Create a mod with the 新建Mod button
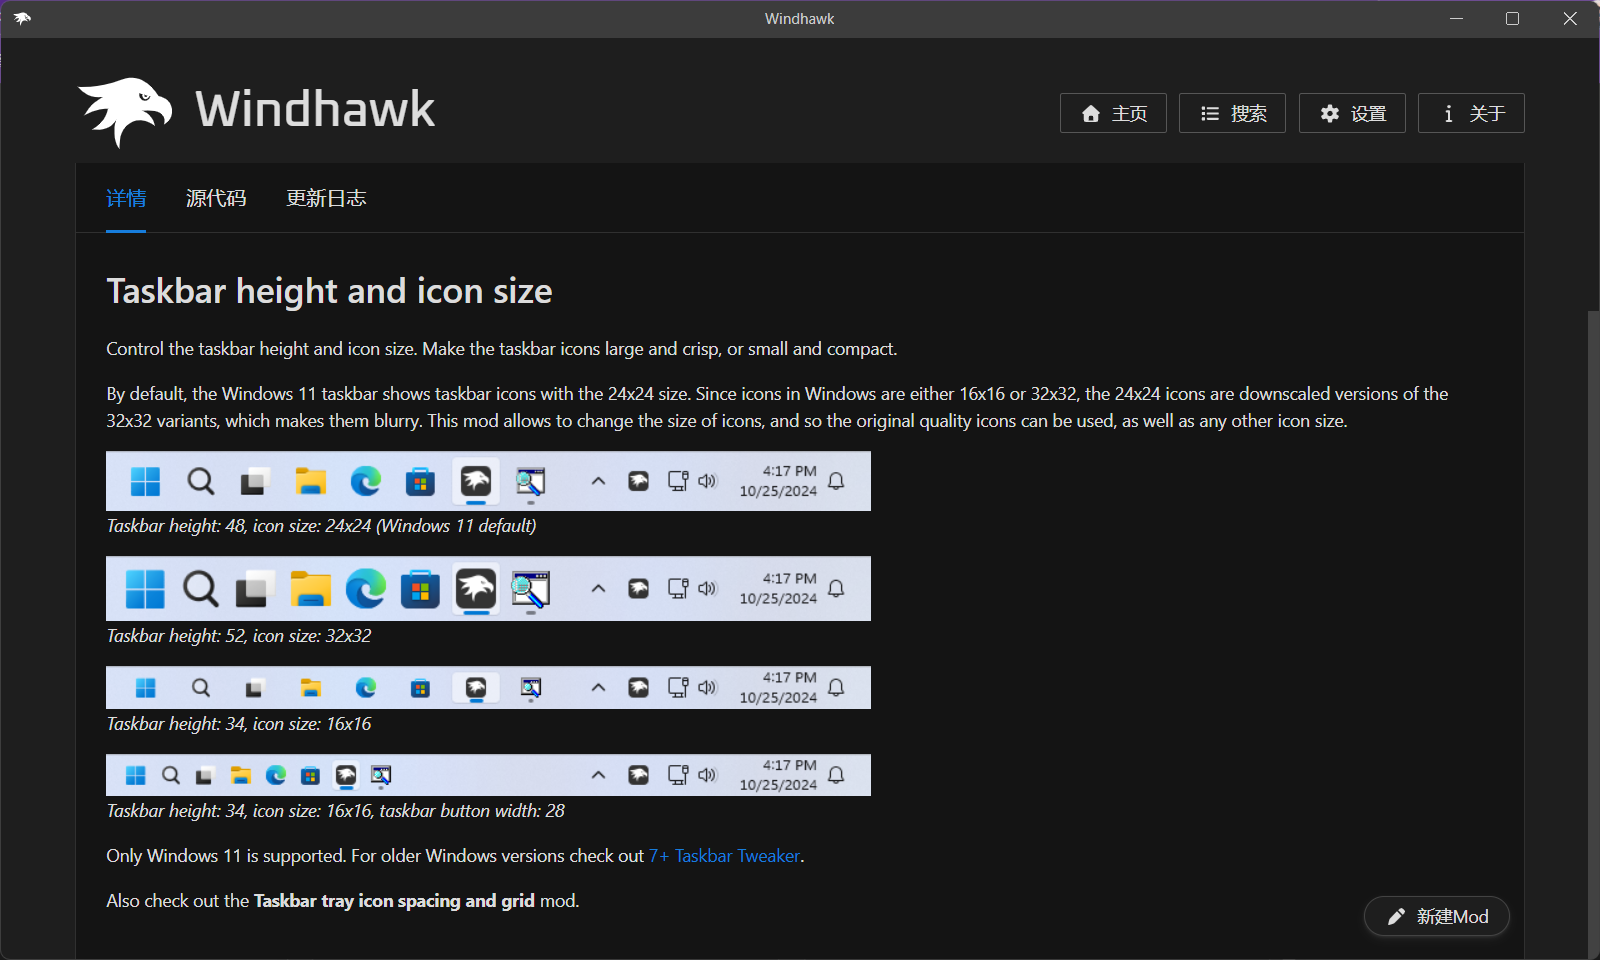The width and height of the screenshot is (1600, 960). pyautogui.click(x=1437, y=916)
